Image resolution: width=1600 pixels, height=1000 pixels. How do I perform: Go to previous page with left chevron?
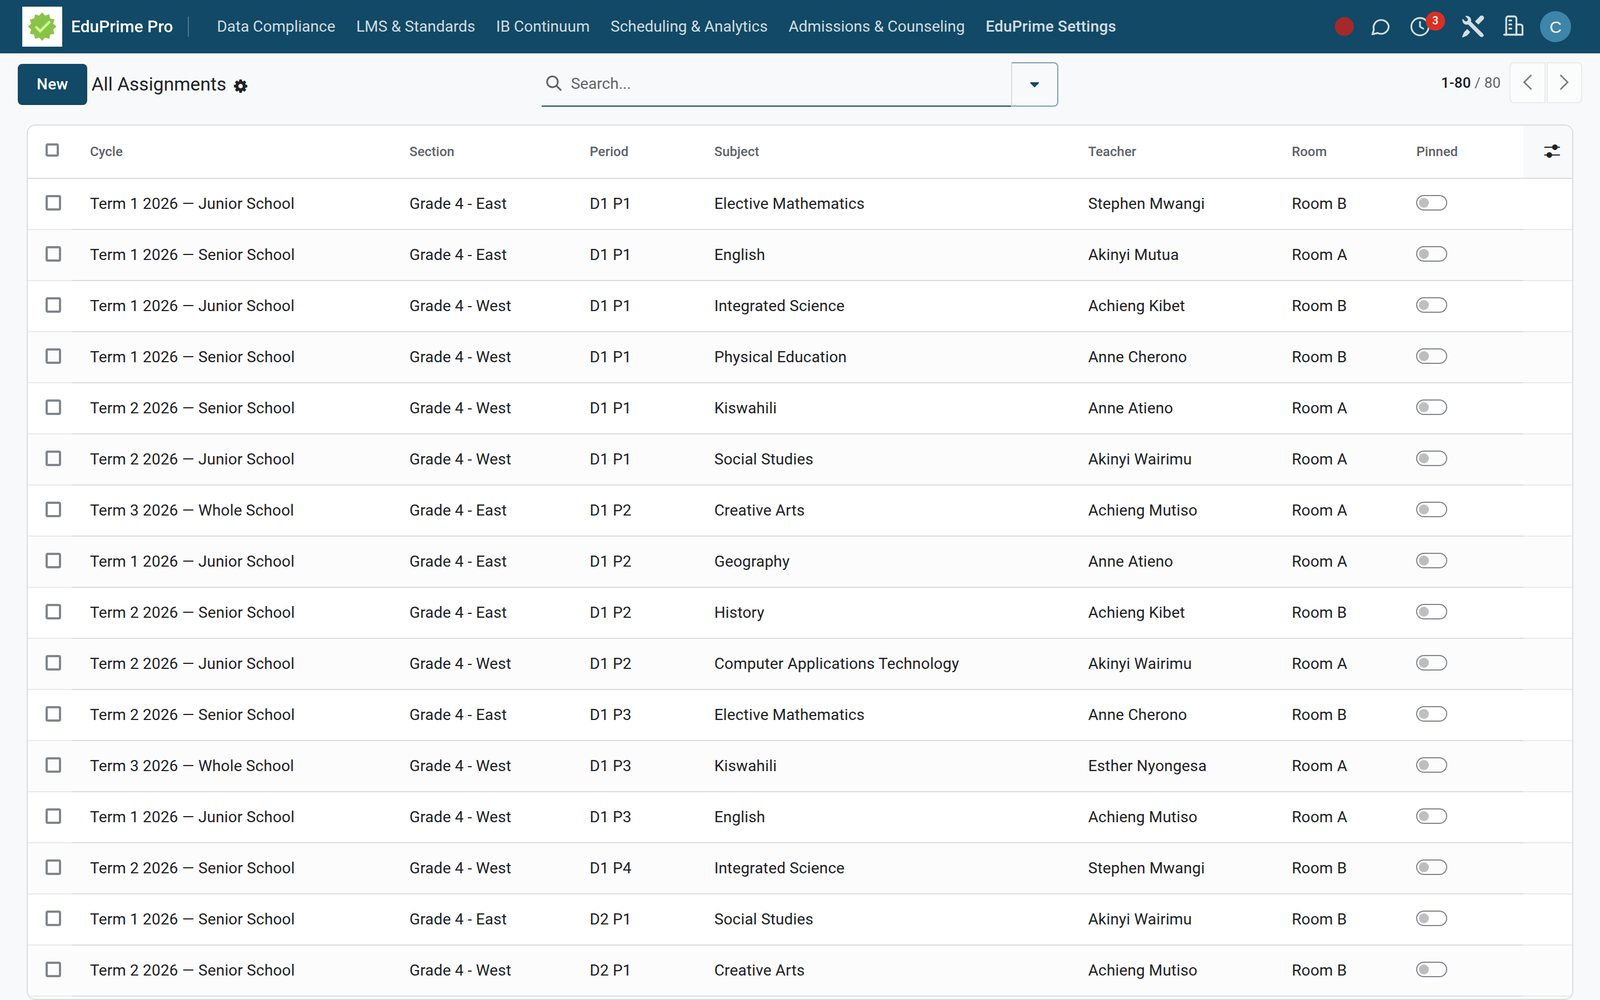coord(1527,83)
